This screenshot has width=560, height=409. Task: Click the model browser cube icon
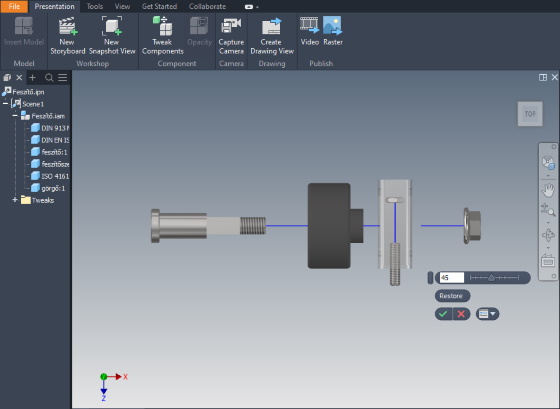point(7,78)
